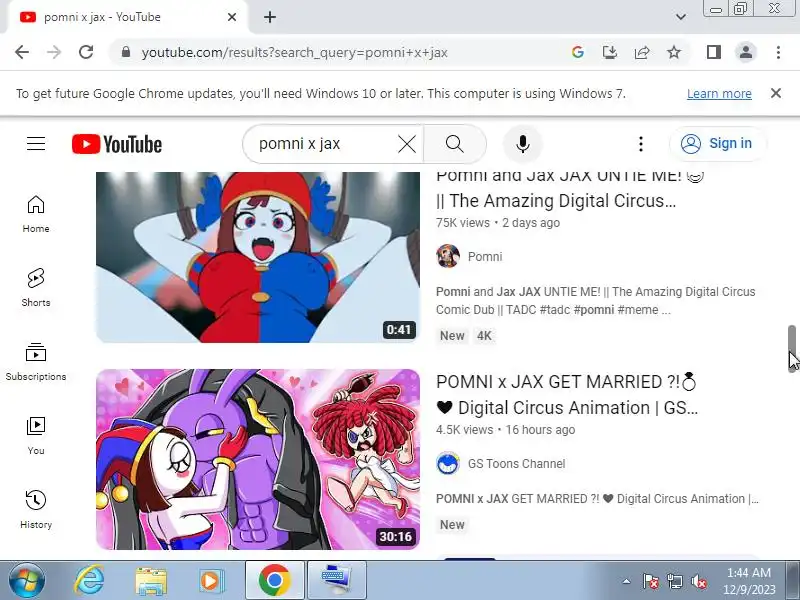The height and width of the screenshot is (600, 800).
Task: Dismiss the Chrome update notification bar
Action: coord(776,93)
